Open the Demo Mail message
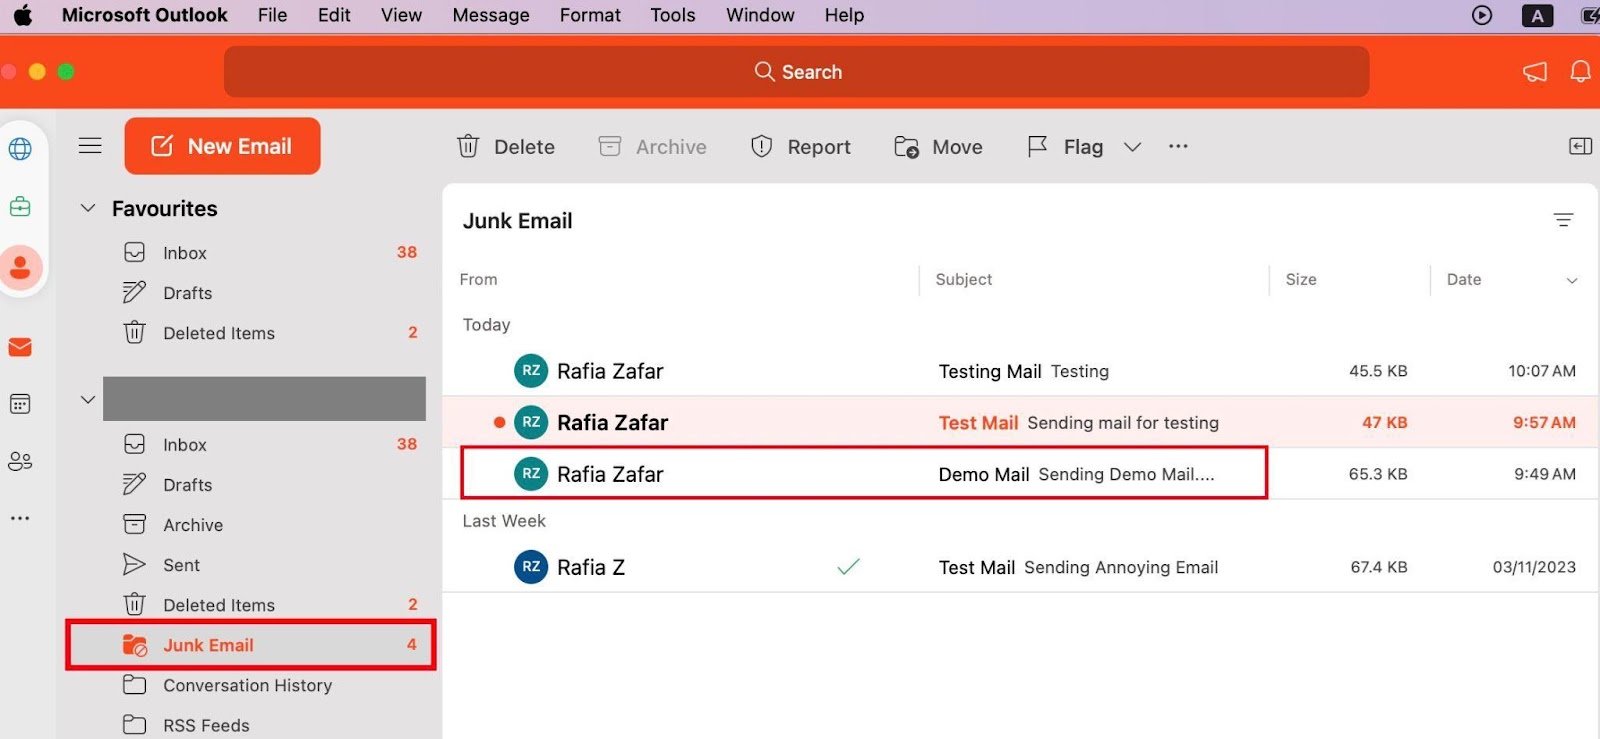 click(x=1020, y=474)
